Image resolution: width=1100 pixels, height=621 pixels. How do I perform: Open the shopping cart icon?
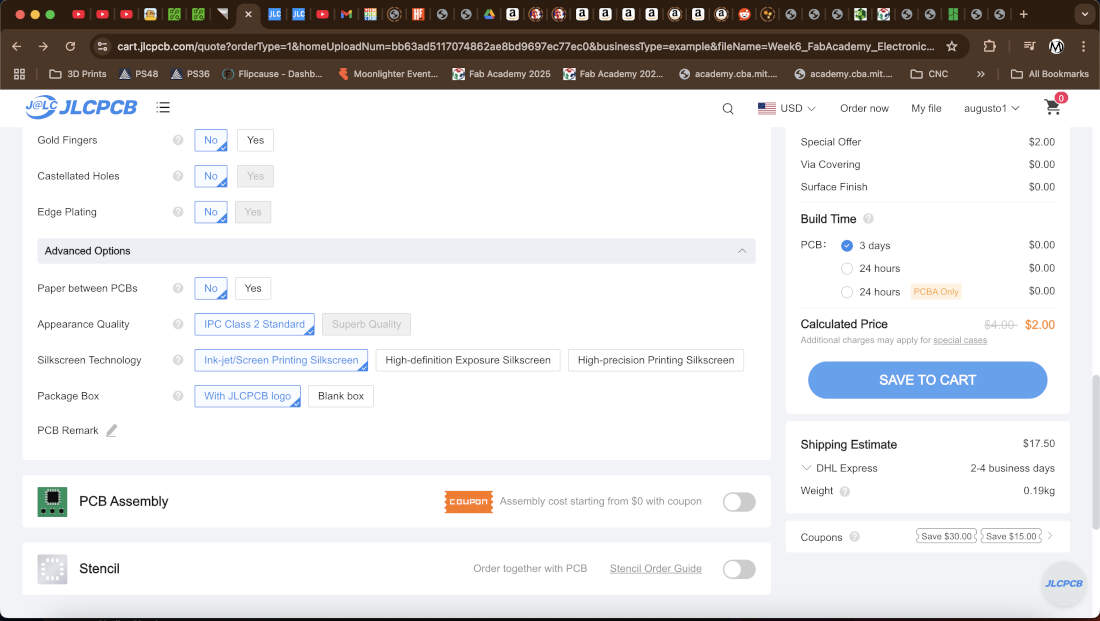pyautogui.click(x=1052, y=107)
